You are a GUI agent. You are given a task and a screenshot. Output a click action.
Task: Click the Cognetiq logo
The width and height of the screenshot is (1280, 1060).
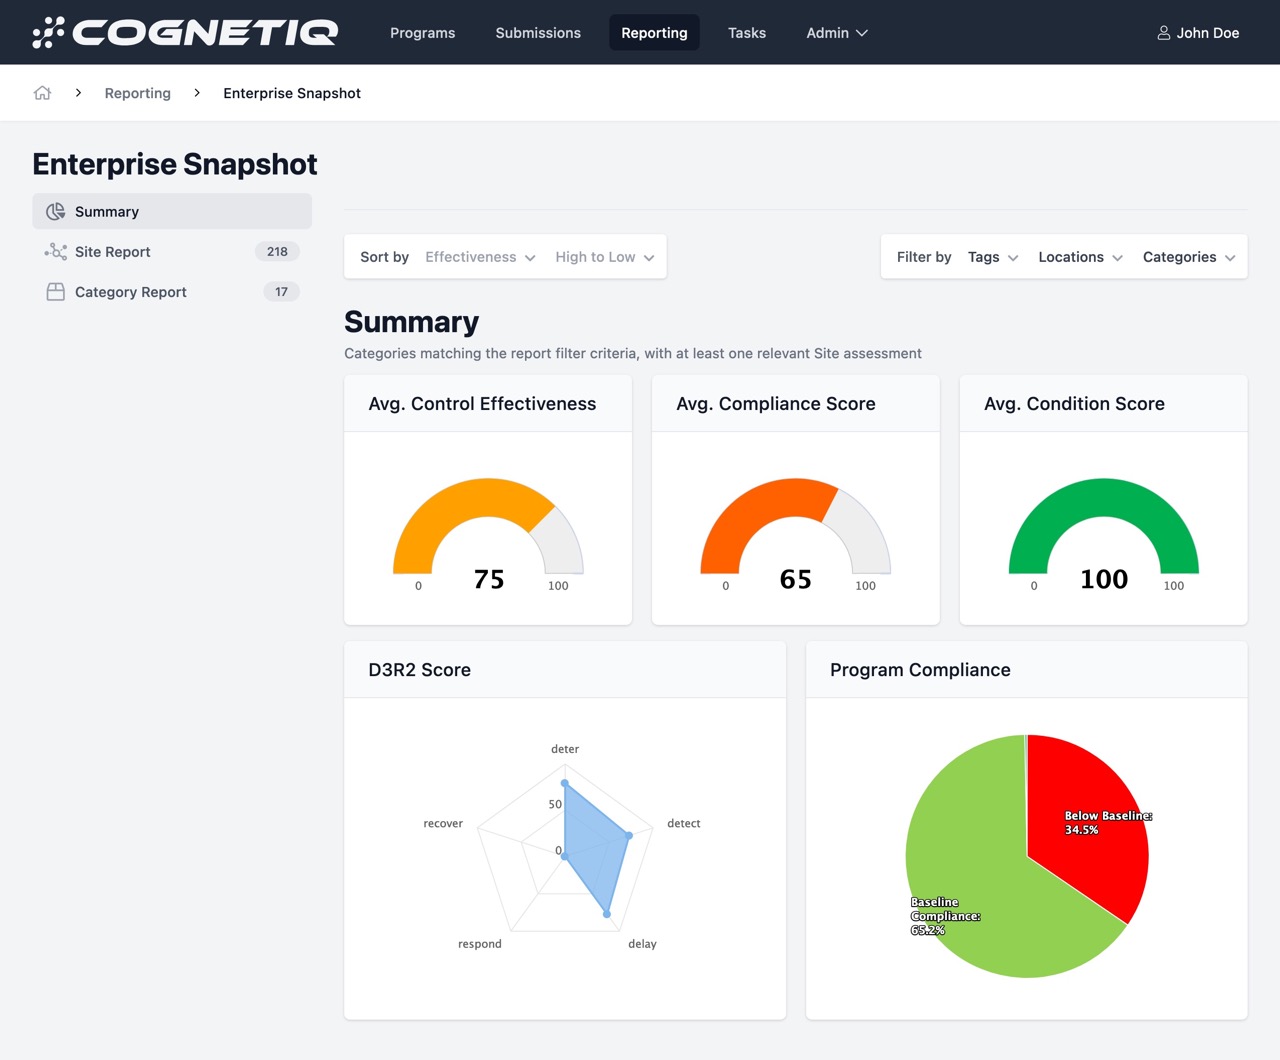(185, 32)
